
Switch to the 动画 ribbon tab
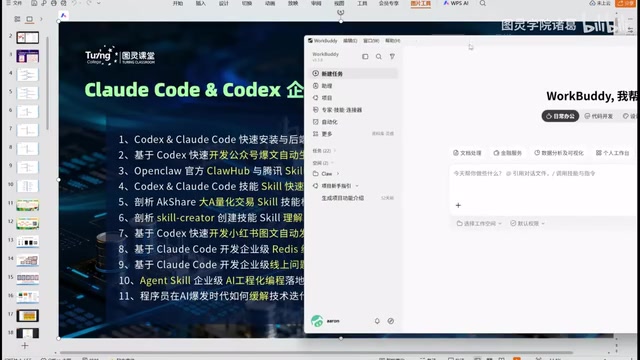tap(270, 3)
